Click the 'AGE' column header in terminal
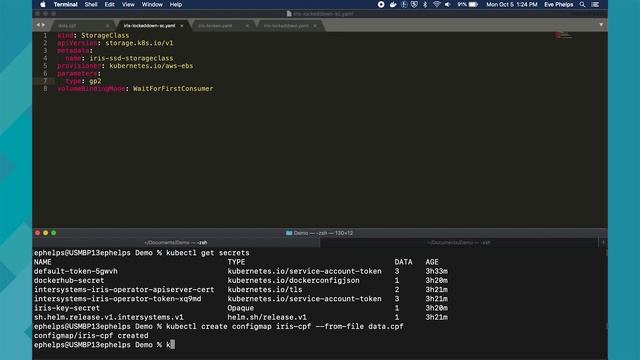640x360 pixels. coord(432,262)
